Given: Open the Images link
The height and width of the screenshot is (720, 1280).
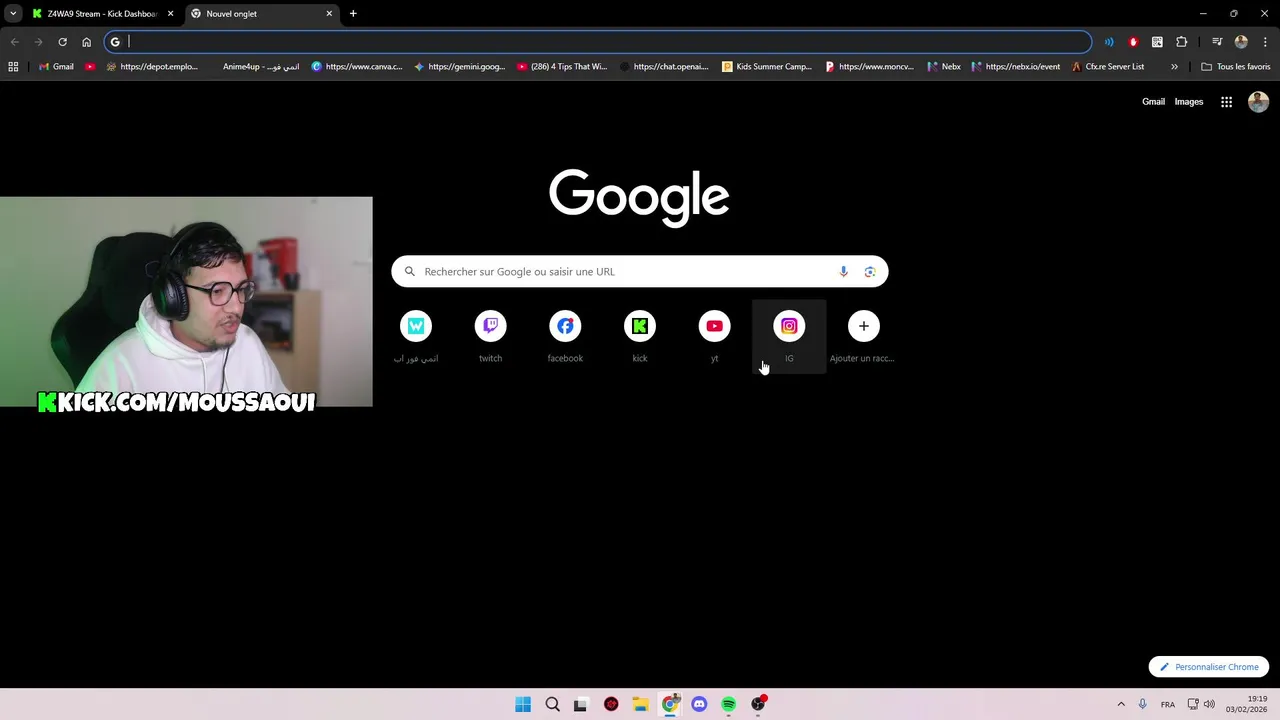Looking at the screenshot, I should tap(1189, 102).
